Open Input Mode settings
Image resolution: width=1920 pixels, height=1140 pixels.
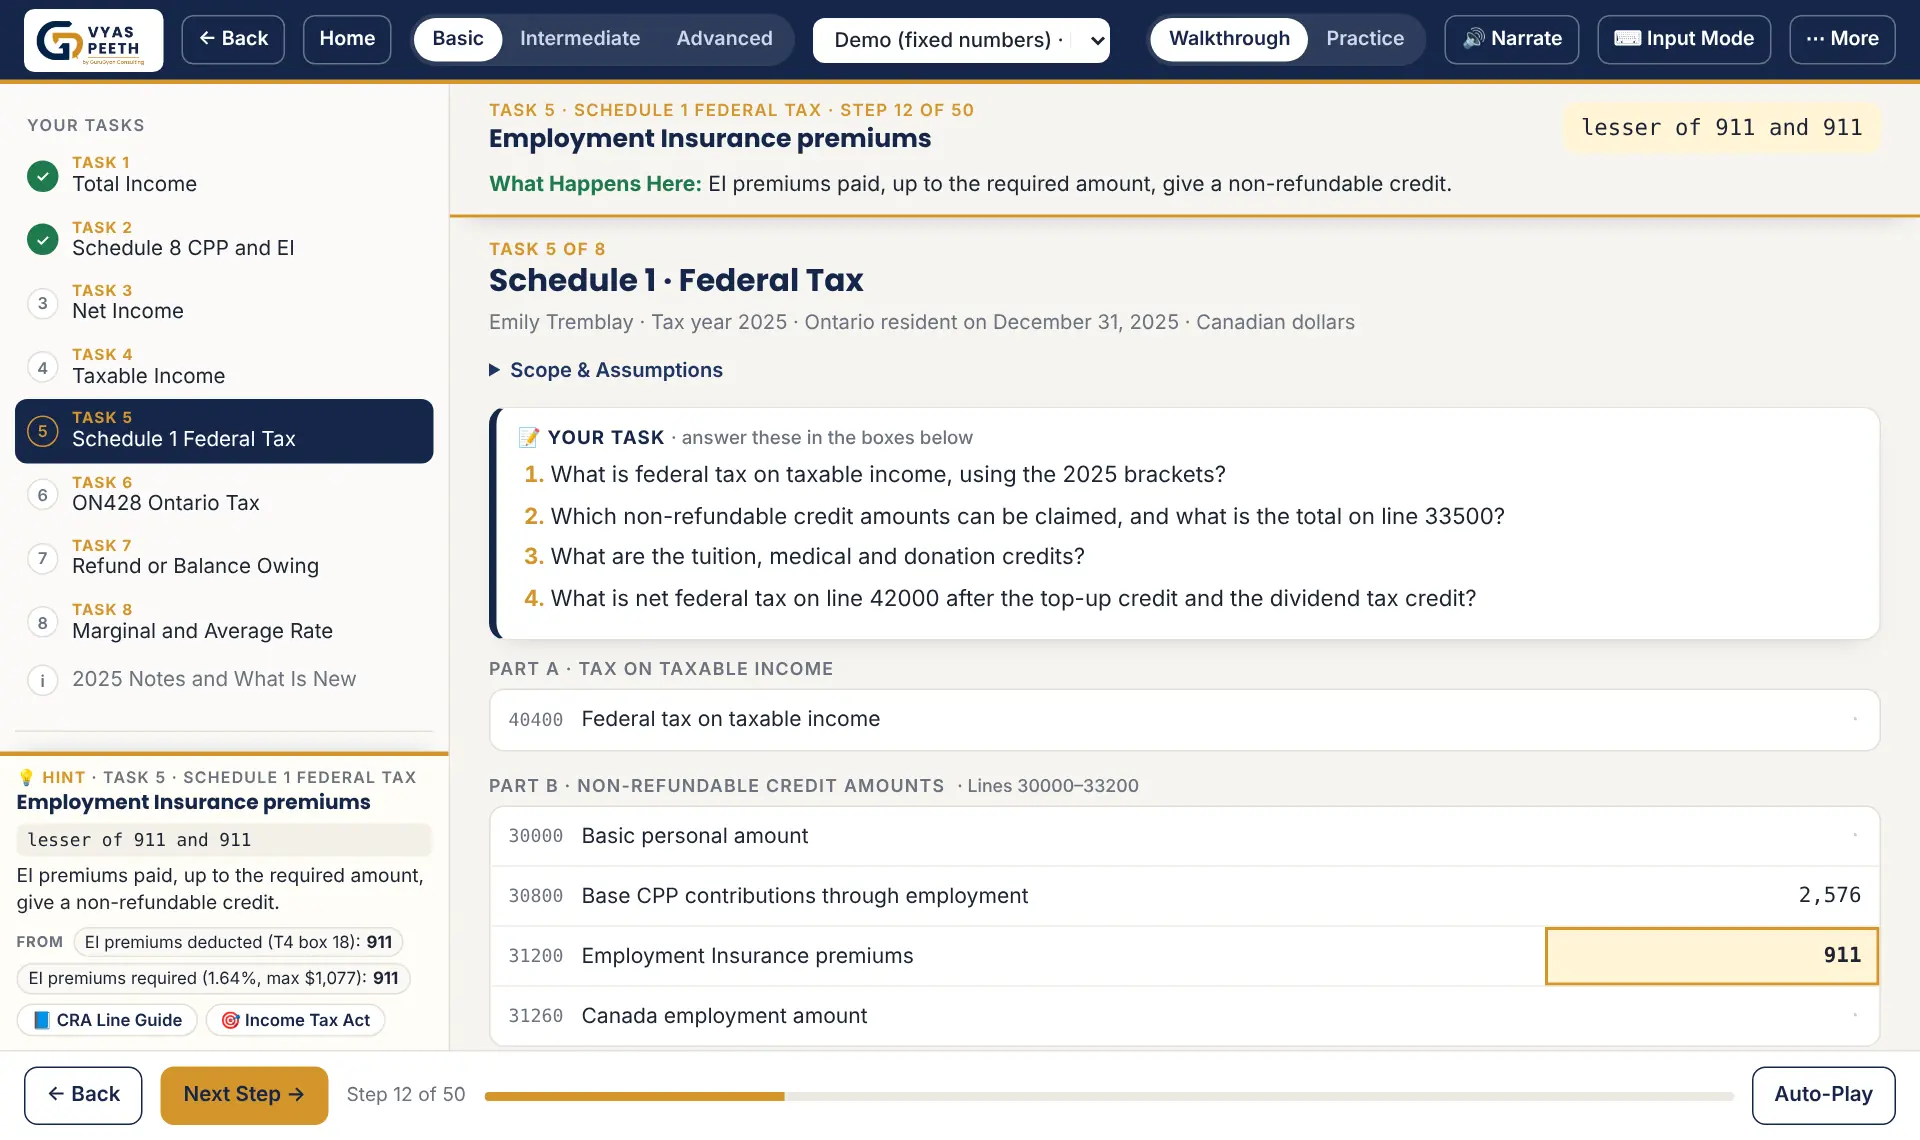1684,39
